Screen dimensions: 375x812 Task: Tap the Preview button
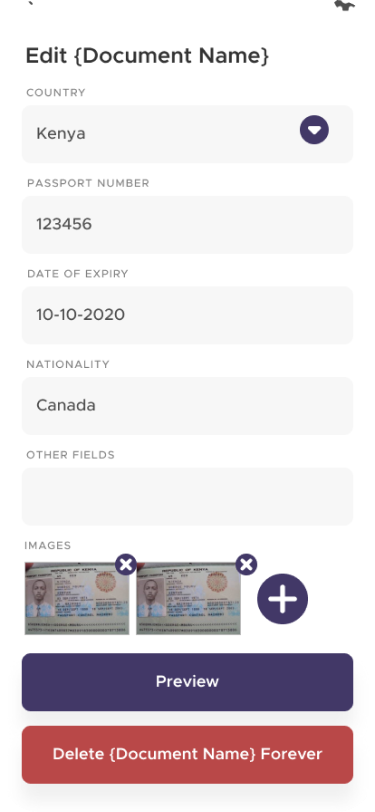click(187, 682)
